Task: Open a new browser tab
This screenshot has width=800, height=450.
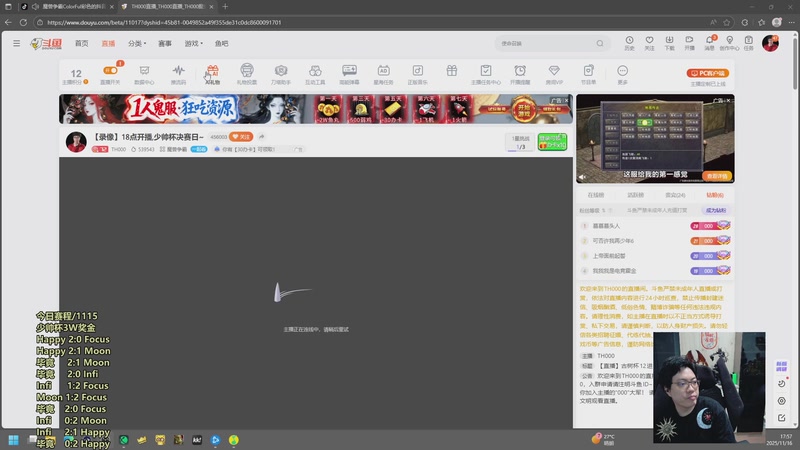Action: point(225,7)
